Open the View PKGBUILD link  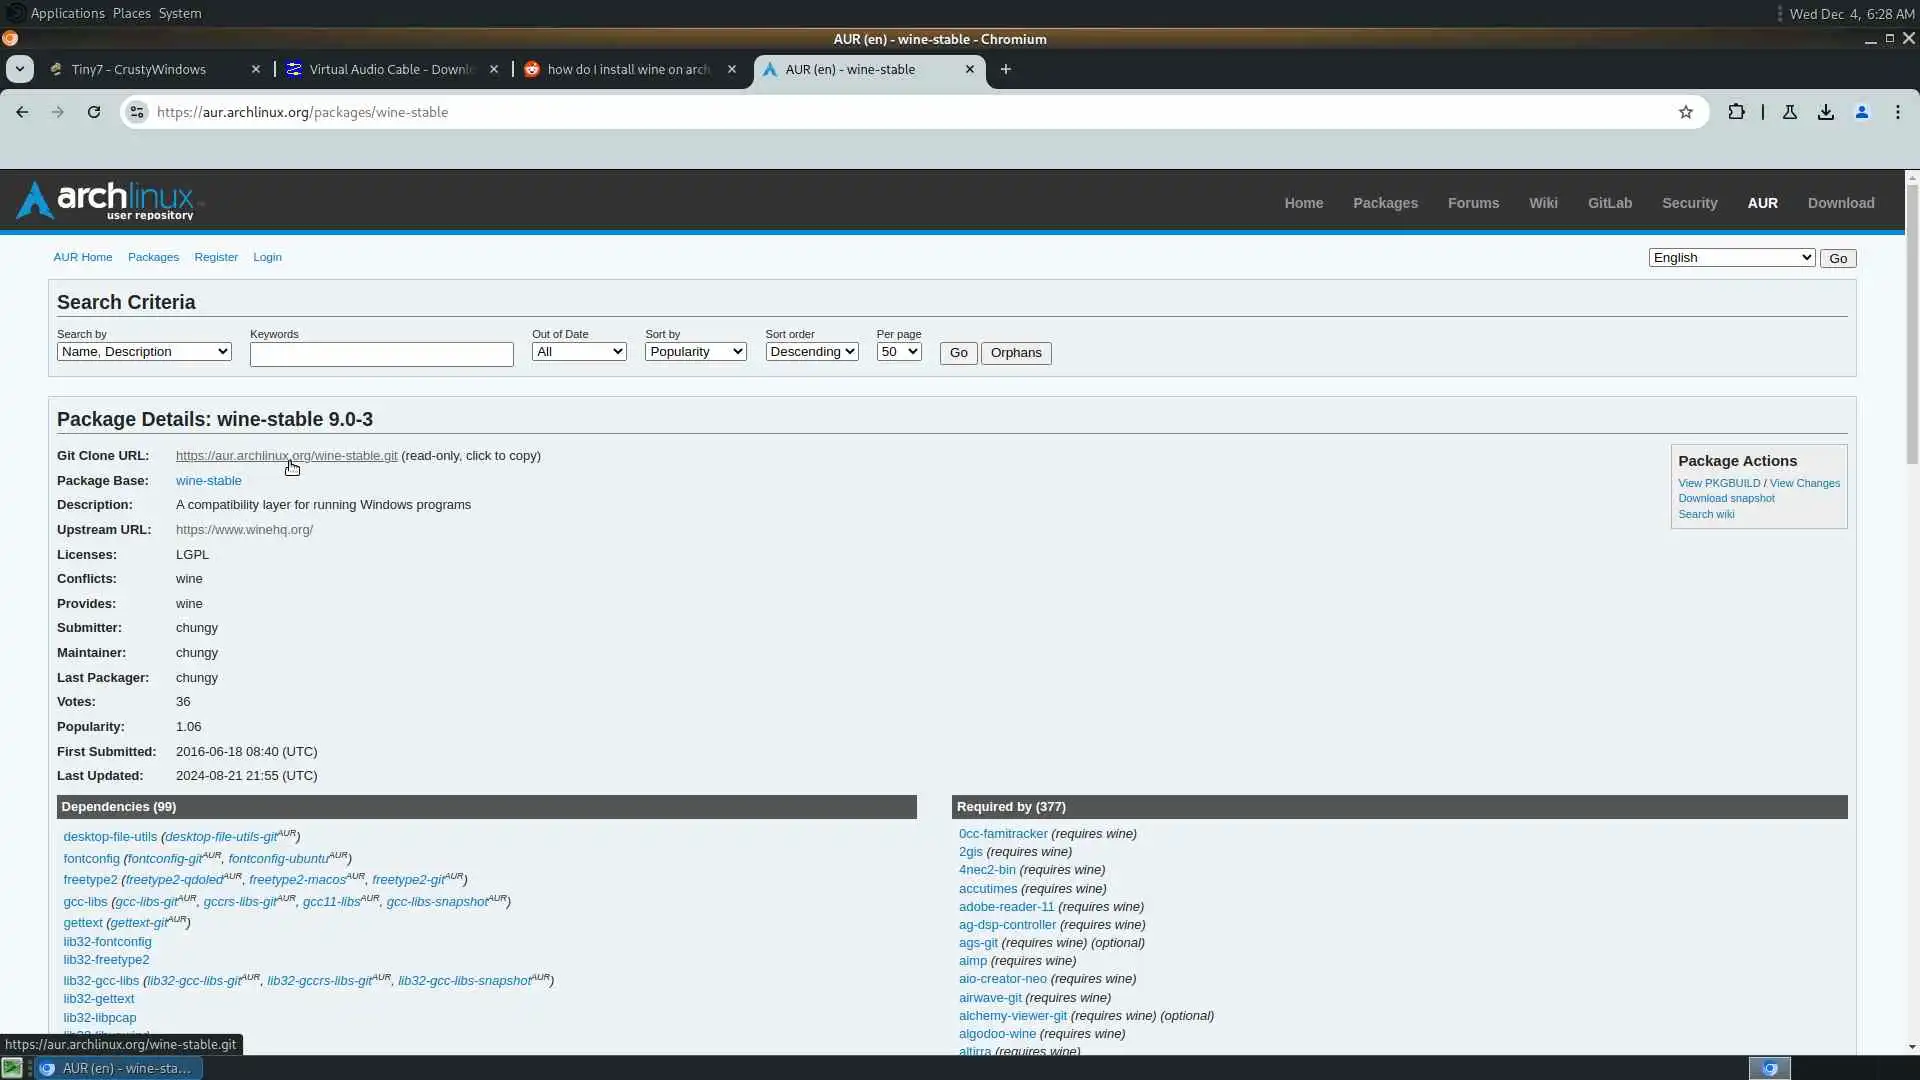coord(1718,483)
